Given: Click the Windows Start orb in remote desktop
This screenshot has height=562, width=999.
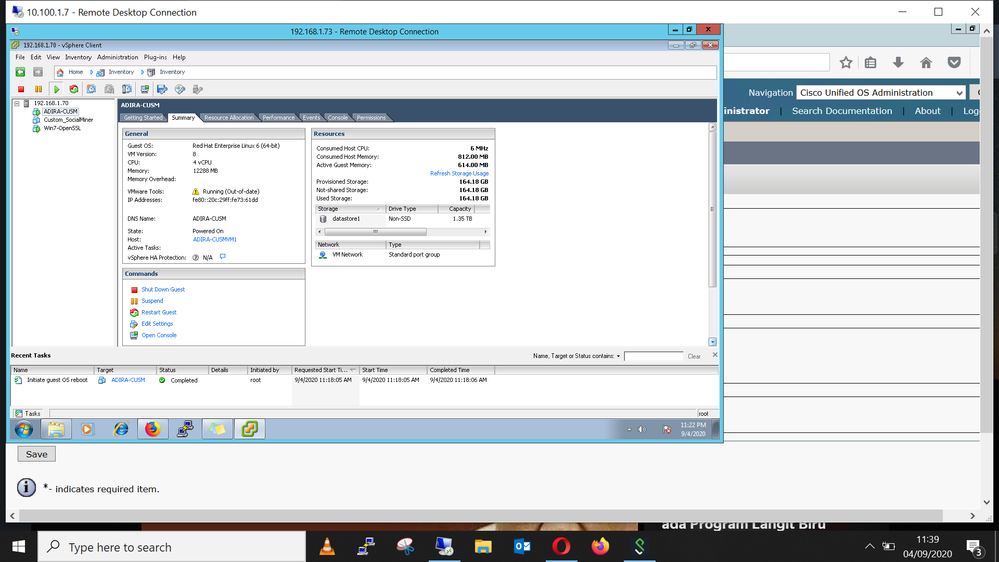Looking at the screenshot, I should click(x=24, y=429).
